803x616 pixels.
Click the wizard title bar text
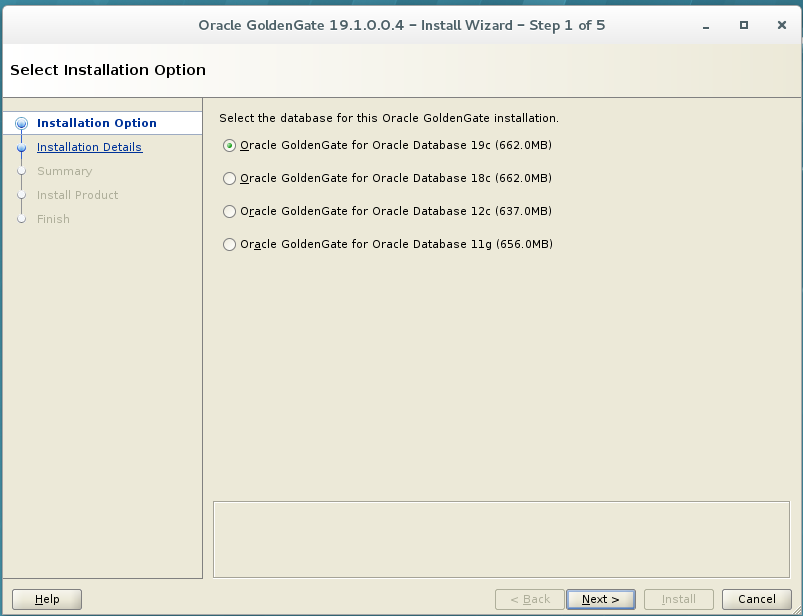pos(402,25)
